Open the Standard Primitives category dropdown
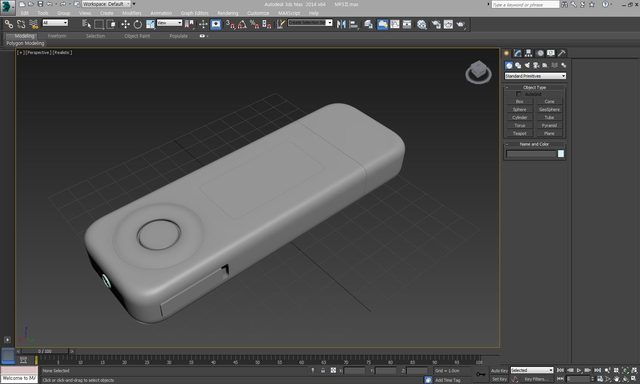The height and width of the screenshot is (384, 640). click(535, 76)
